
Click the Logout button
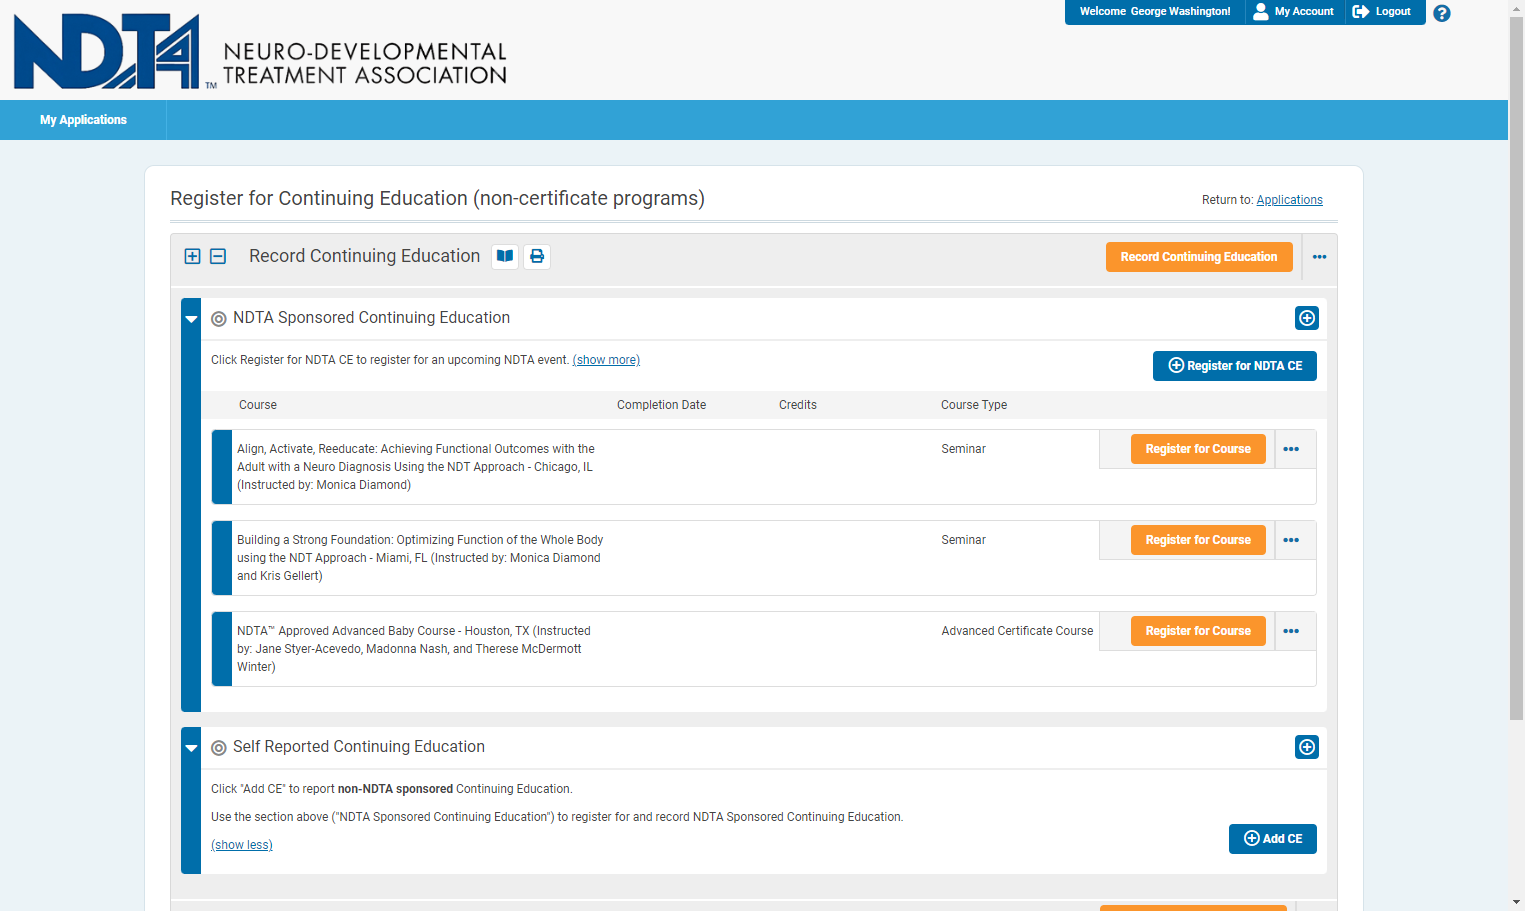1382,11
